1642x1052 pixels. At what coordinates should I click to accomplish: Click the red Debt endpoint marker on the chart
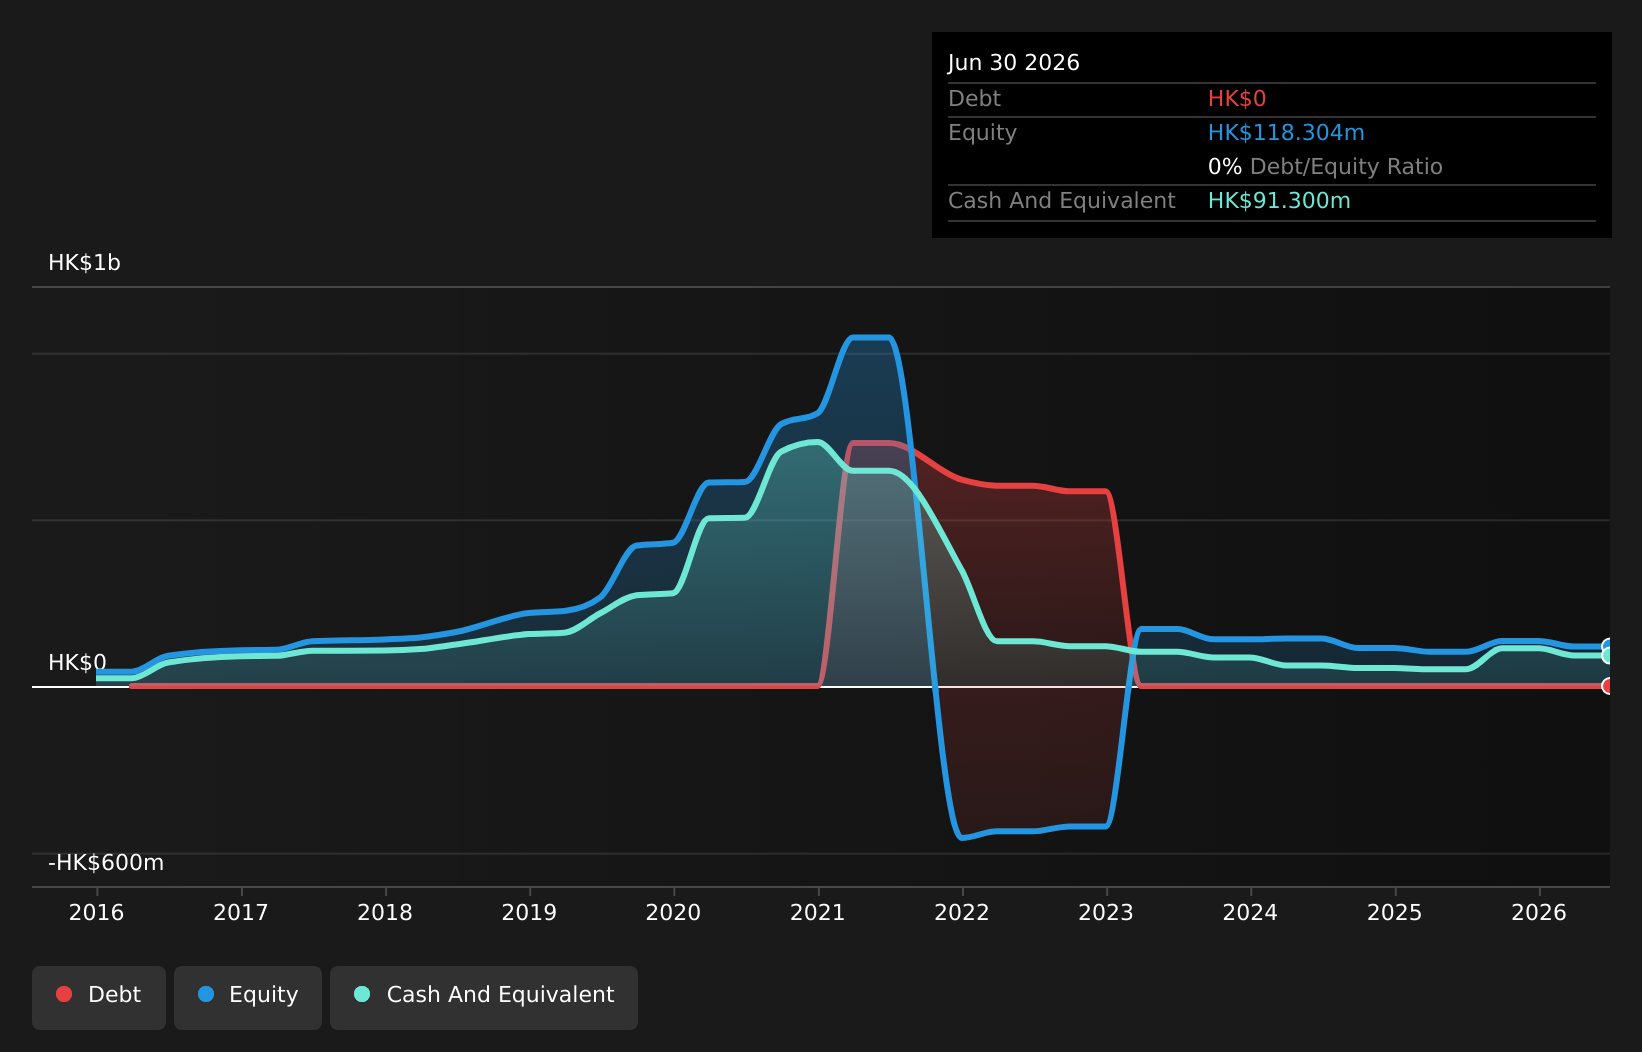coord(1608,686)
